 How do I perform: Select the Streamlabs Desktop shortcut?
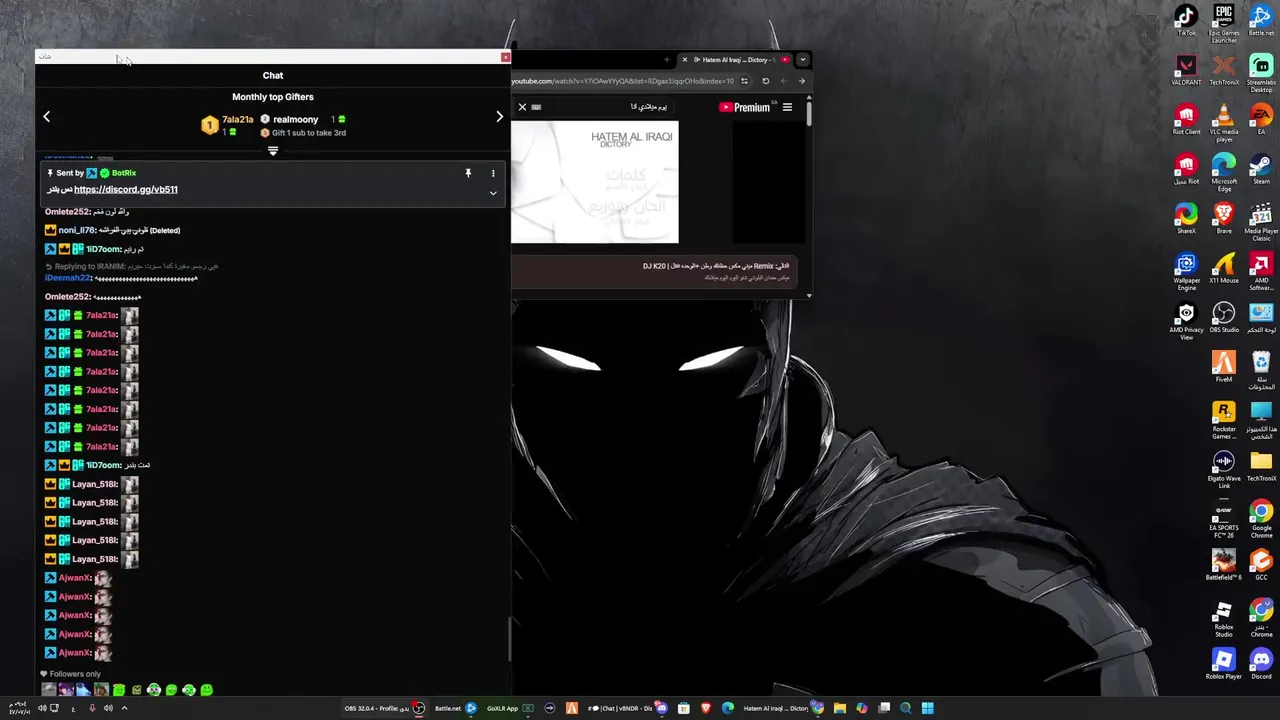[x=1261, y=72]
